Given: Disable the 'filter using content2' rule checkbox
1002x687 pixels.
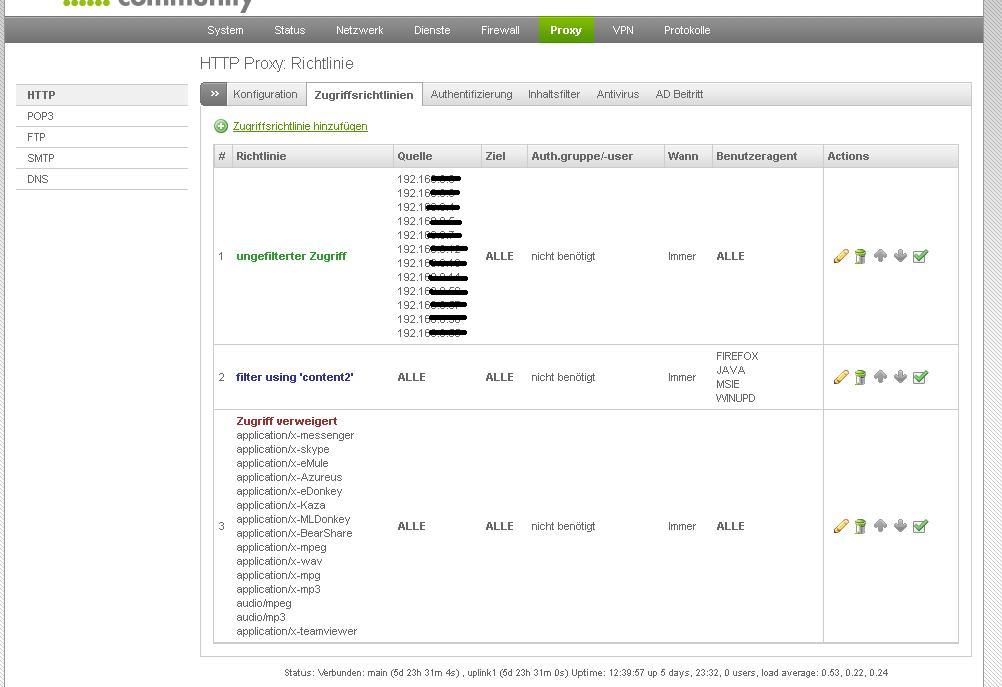Looking at the screenshot, I should pos(920,377).
